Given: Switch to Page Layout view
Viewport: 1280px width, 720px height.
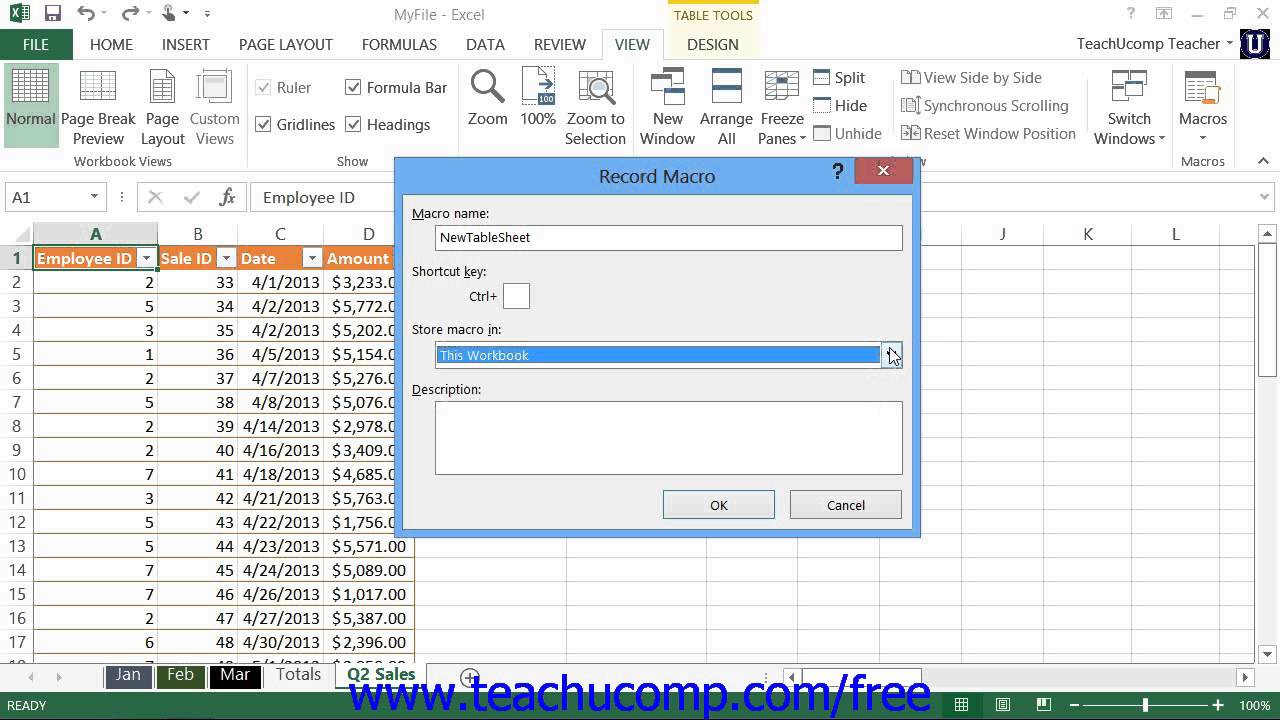Looking at the screenshot, I should 162,108.
